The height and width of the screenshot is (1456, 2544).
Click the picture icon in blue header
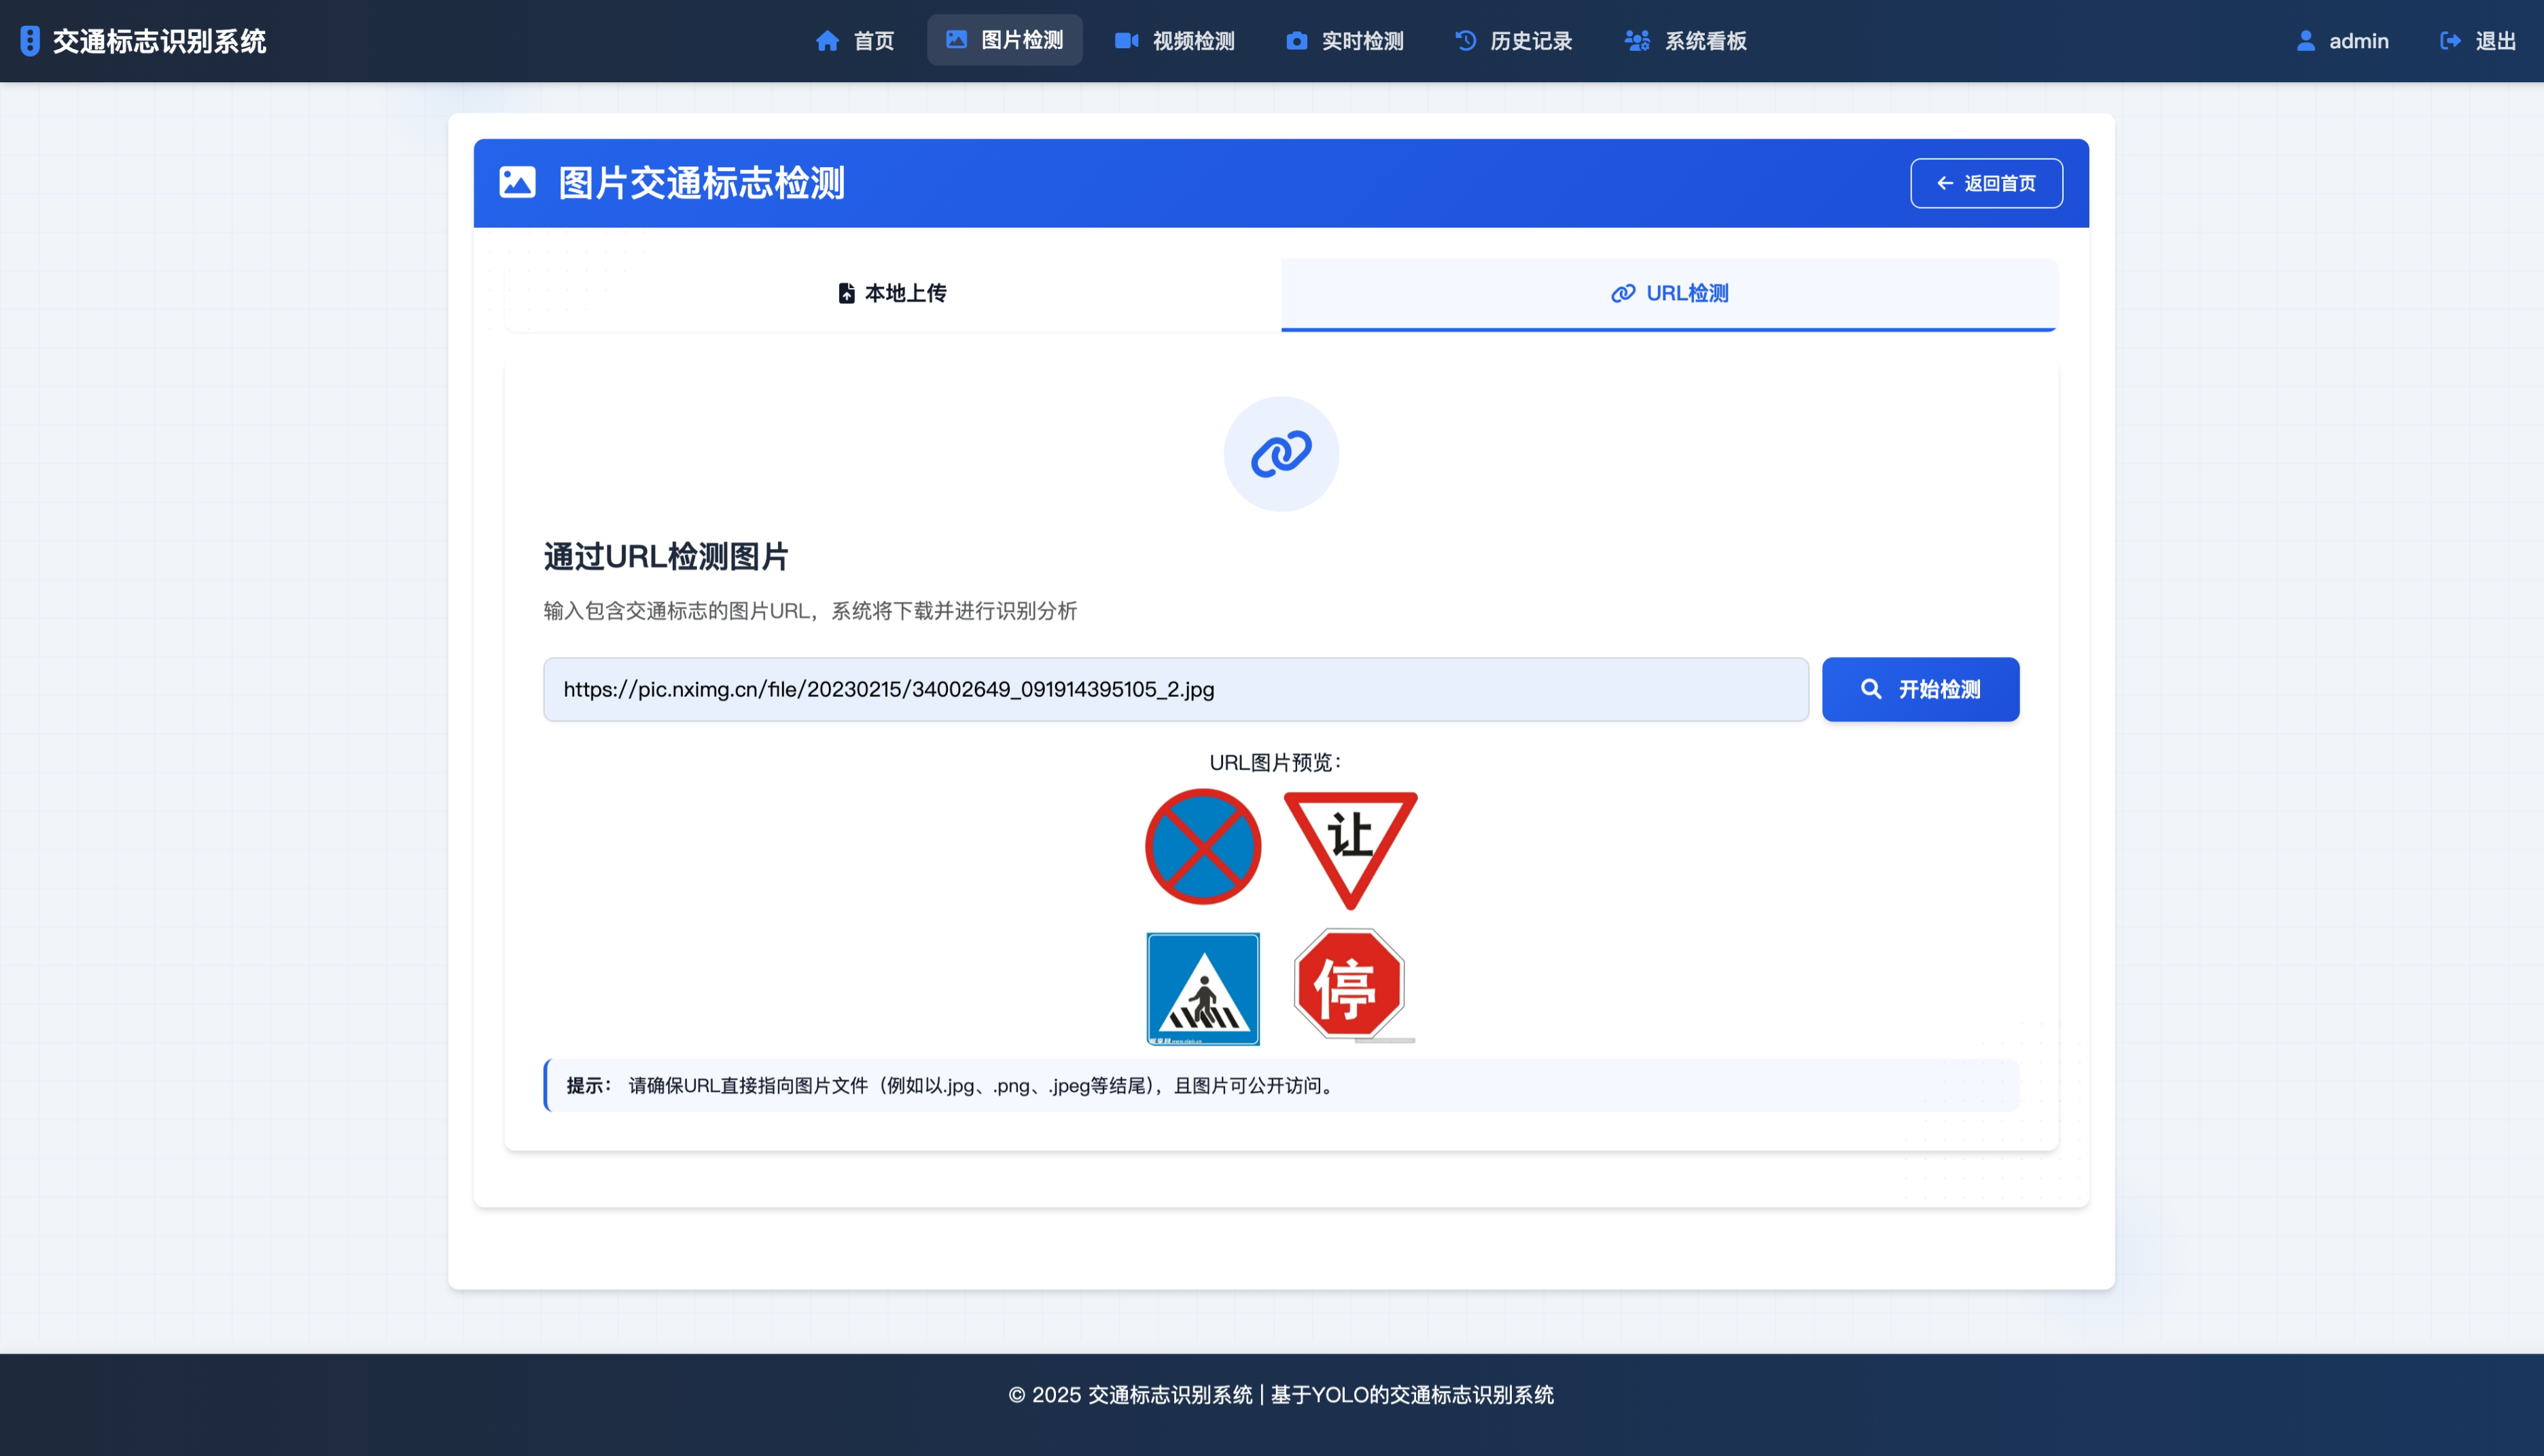(x=517, y=183)
